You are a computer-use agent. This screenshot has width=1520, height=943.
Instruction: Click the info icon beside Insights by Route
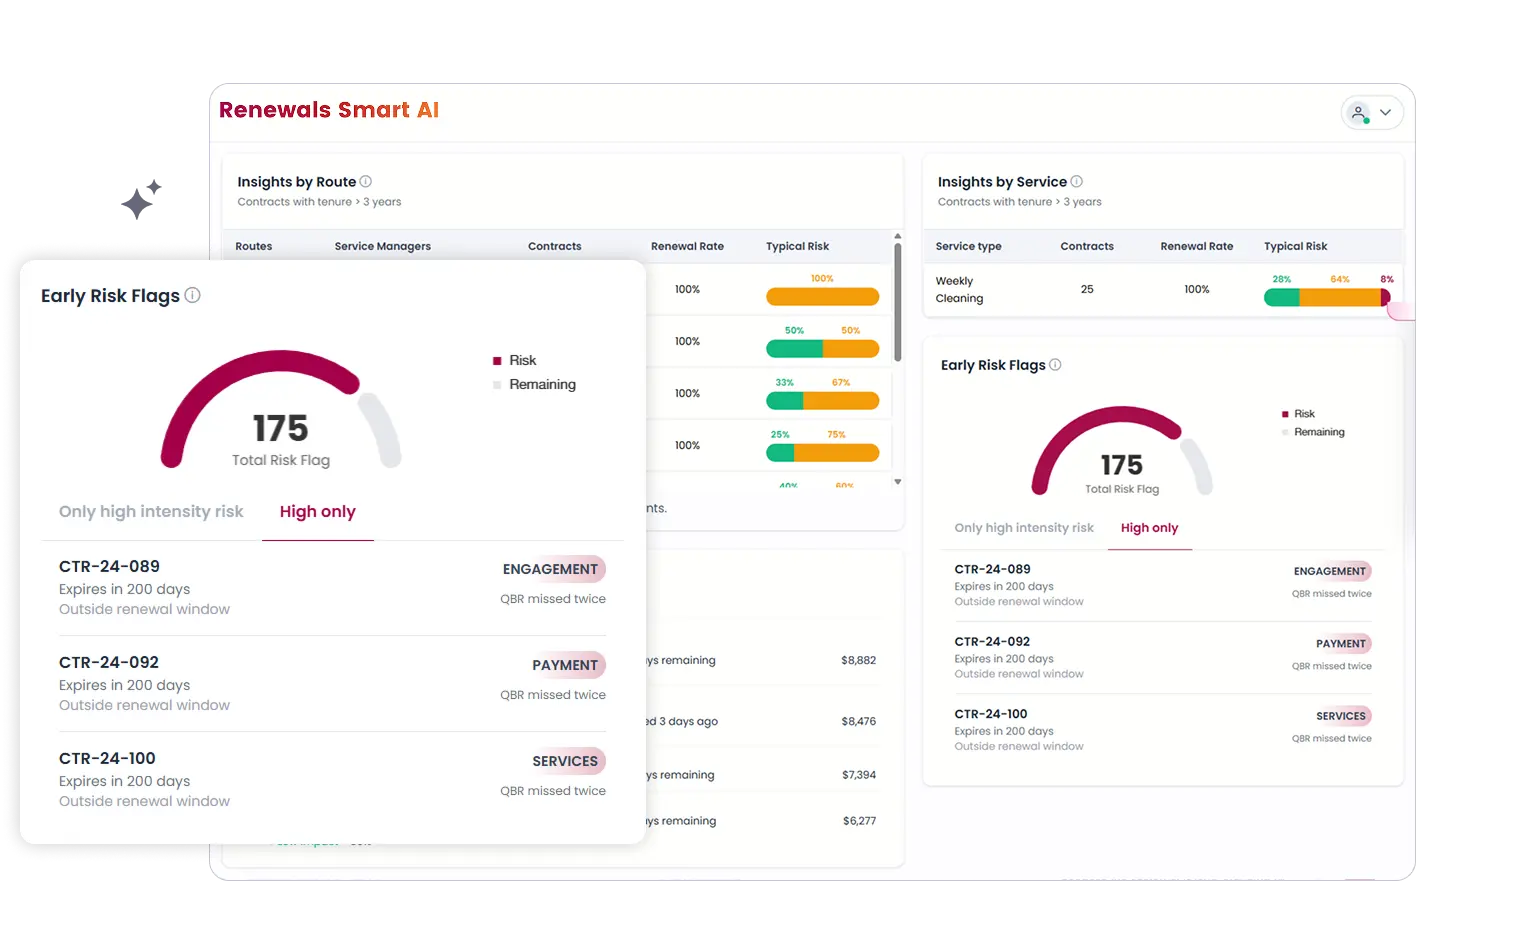tap(365, 181)
